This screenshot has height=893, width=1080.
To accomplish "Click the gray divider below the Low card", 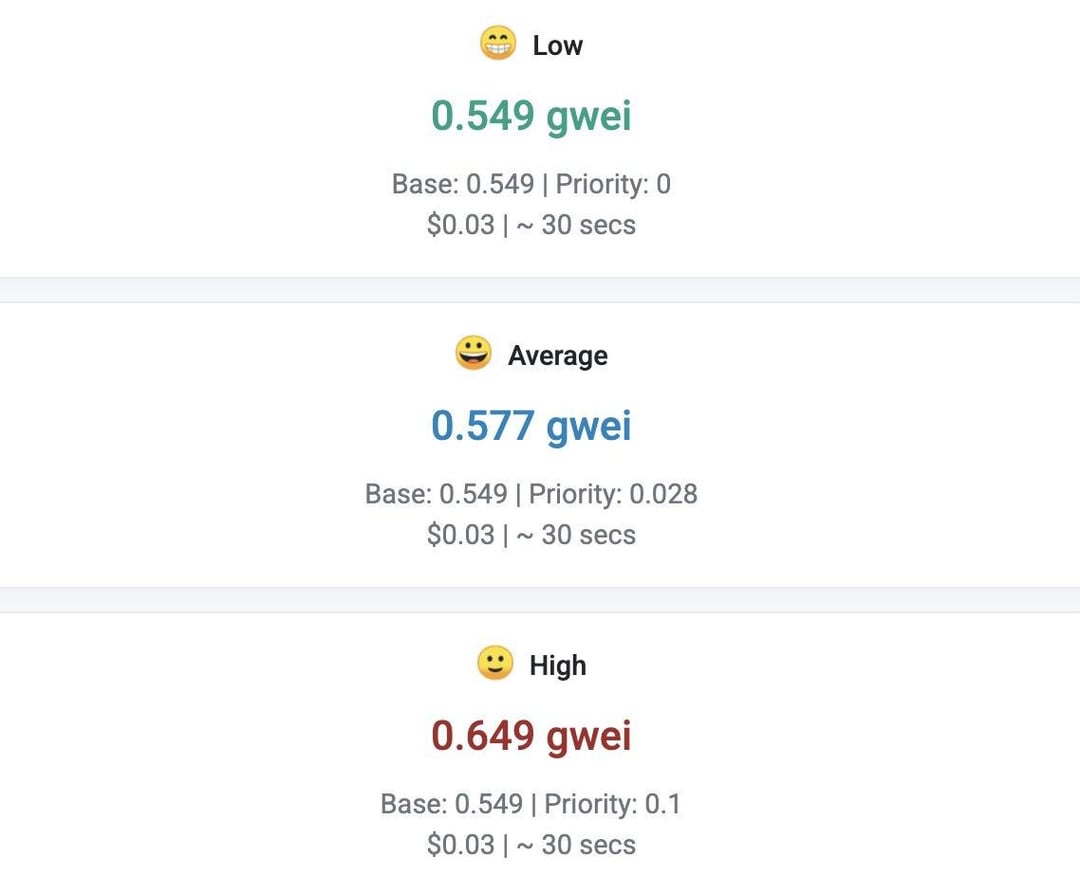I will [540, 290].
